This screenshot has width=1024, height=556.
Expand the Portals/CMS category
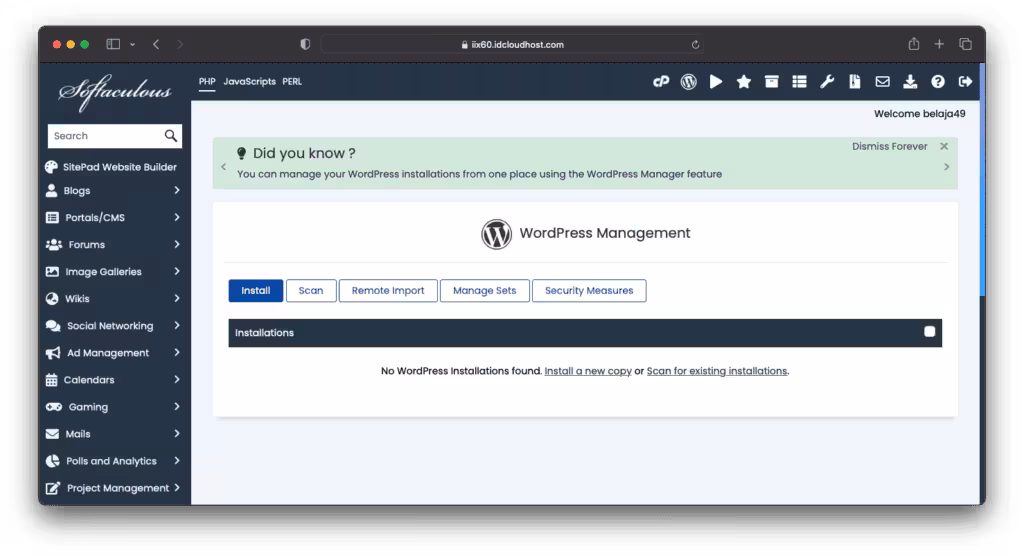click(113, 218)
